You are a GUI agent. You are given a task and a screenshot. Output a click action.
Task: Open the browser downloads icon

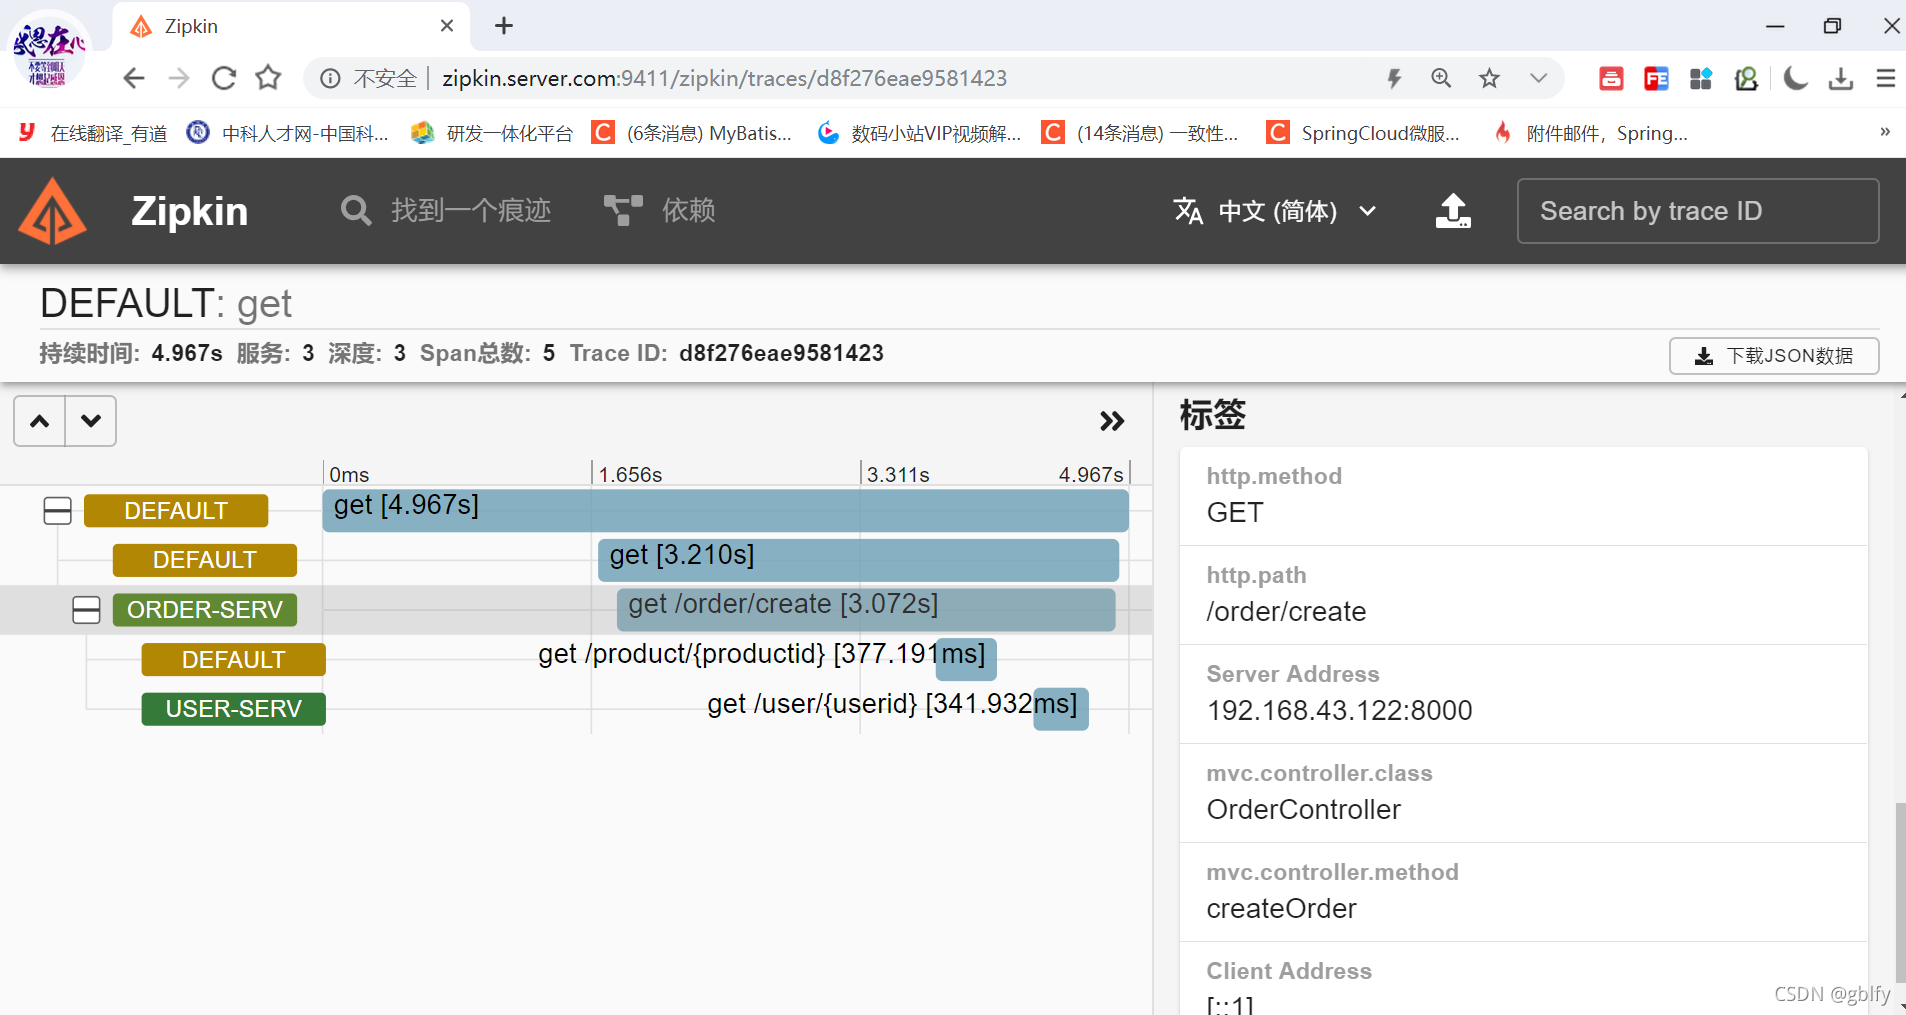pos(1841,78)
